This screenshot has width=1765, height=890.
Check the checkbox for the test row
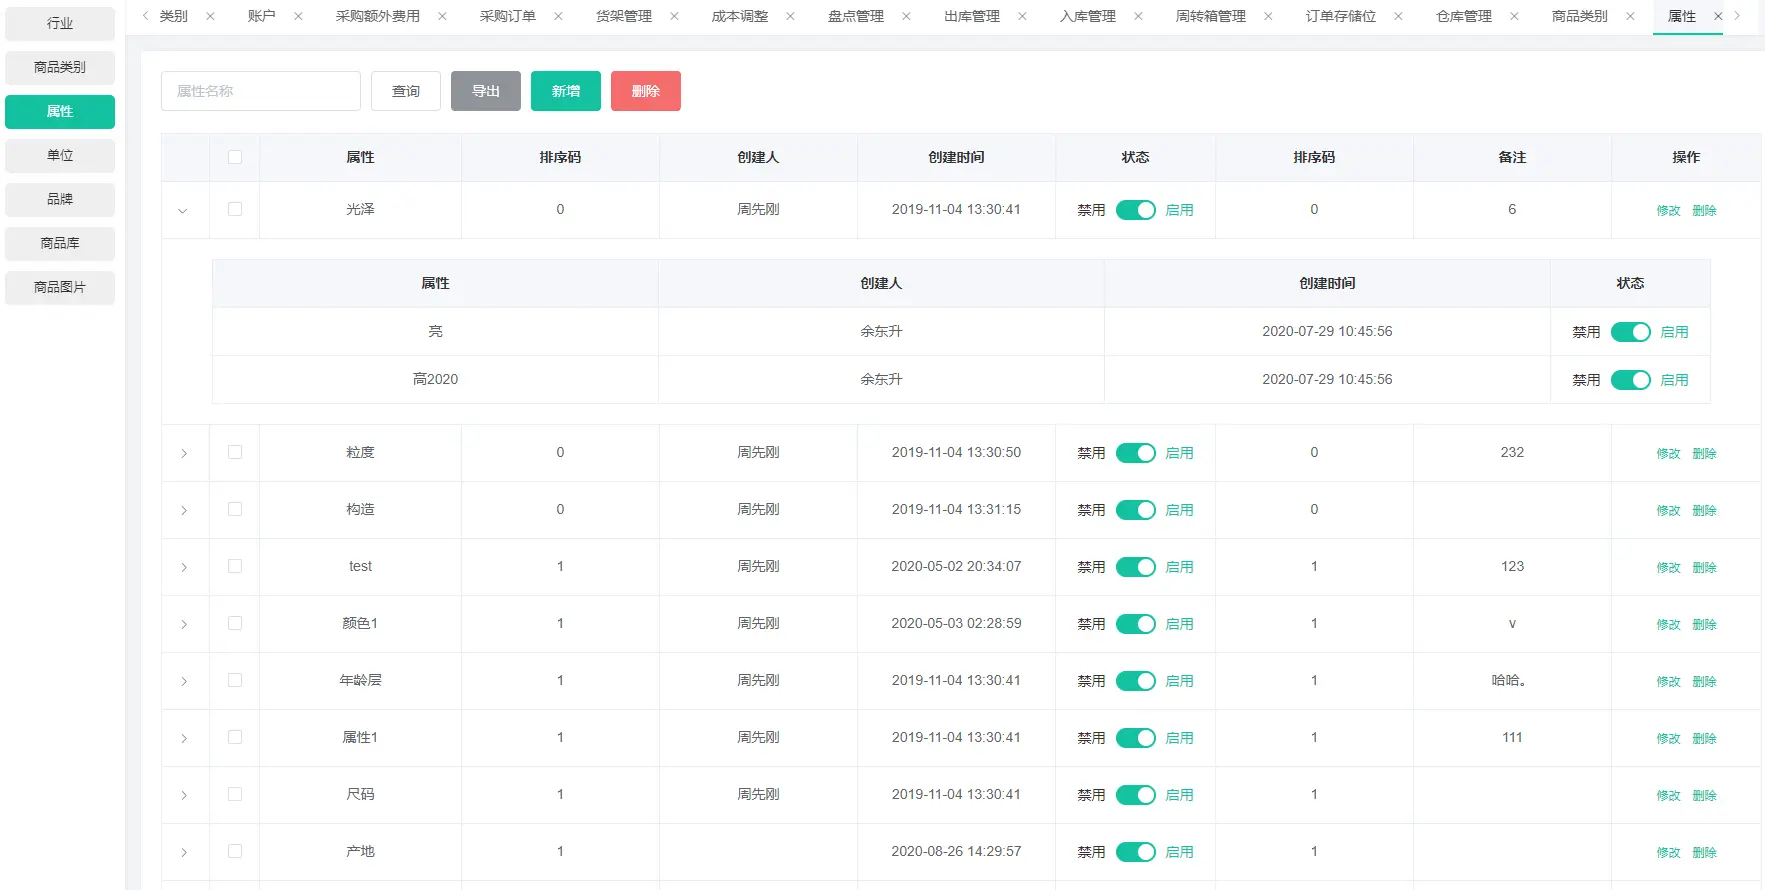click(235, 566)
